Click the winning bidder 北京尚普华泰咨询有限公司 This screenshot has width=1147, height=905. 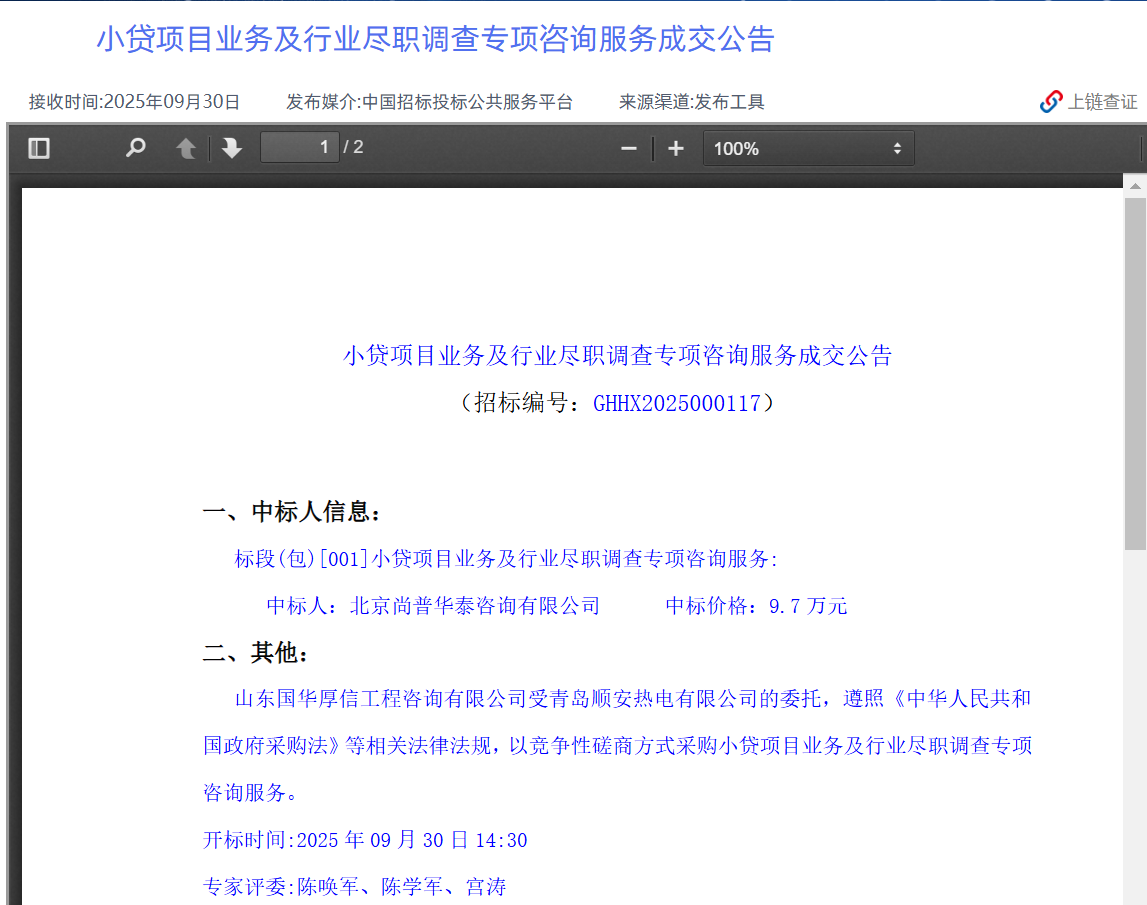click(x=475, y=605)
